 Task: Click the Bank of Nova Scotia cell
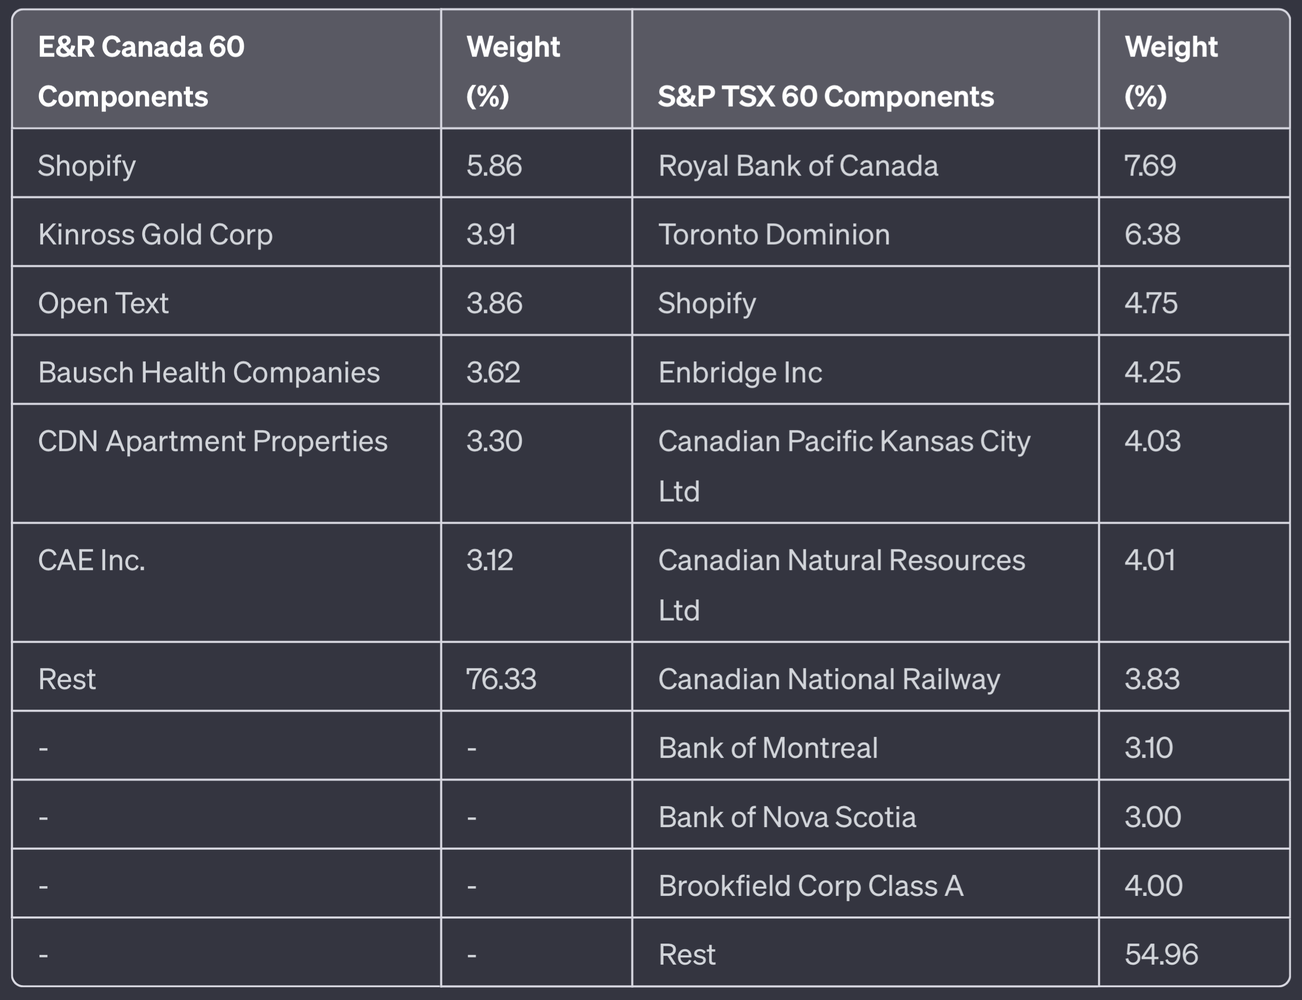pos(786,817)
